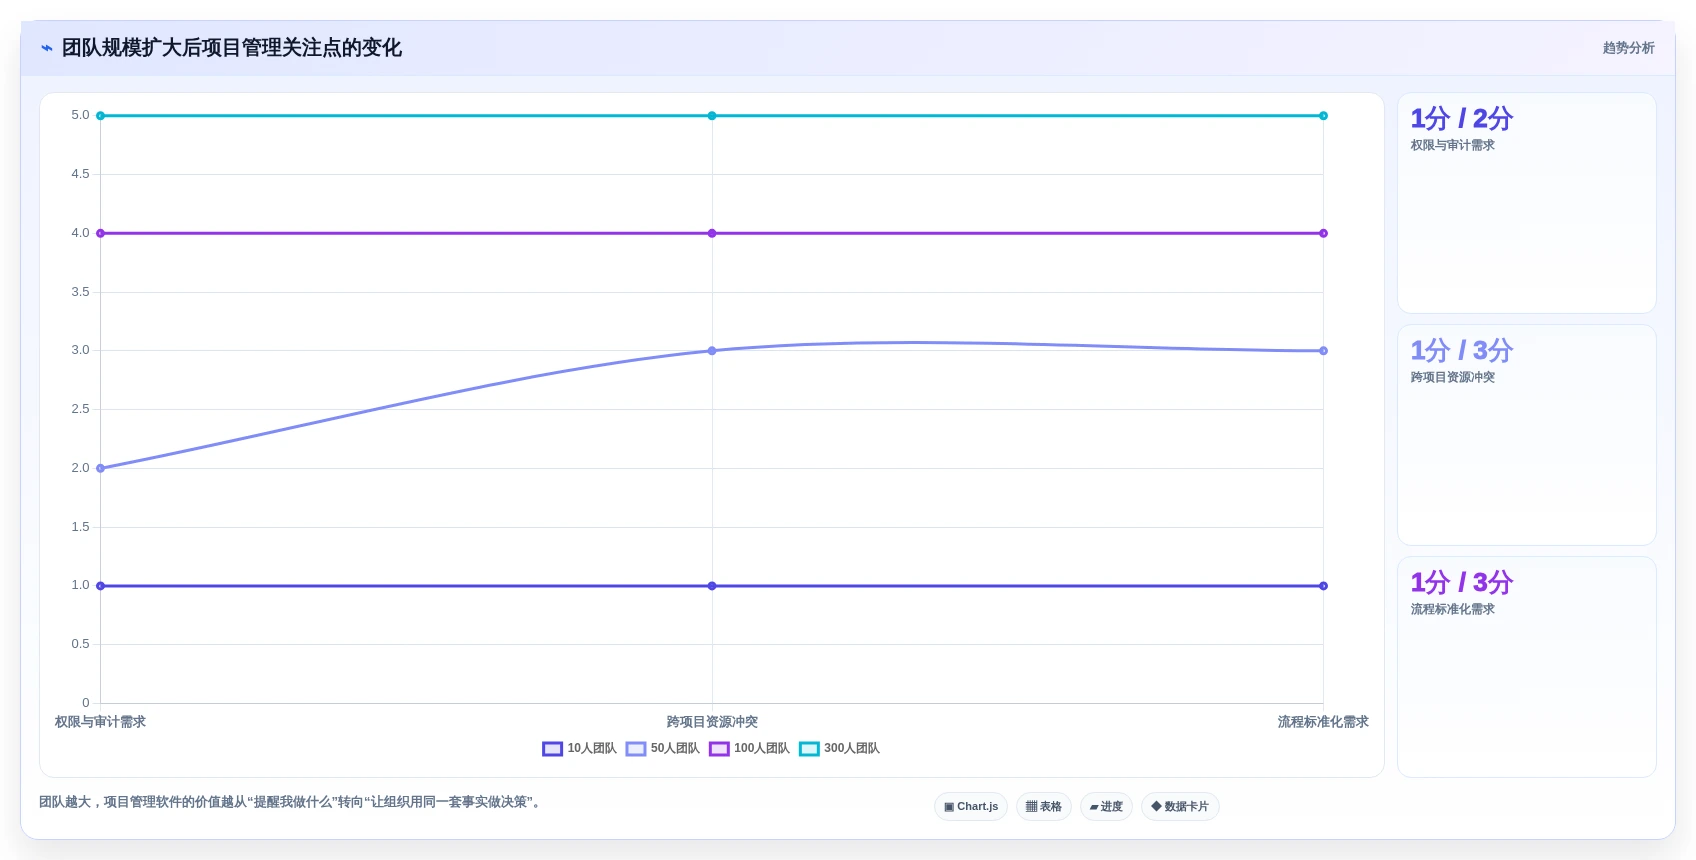Click the 50人团队 point at 权限与审计需求
Viewport: 1696px width, 860px height.
(x=100, y=468)
